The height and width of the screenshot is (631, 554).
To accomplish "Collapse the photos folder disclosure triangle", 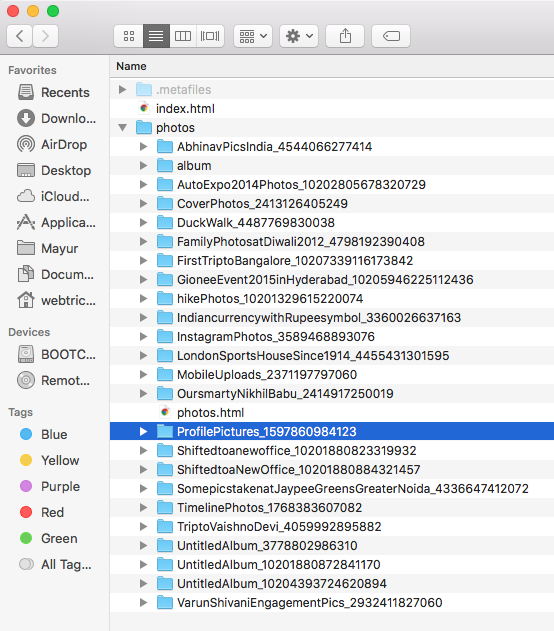I will (x=123, y=128).
